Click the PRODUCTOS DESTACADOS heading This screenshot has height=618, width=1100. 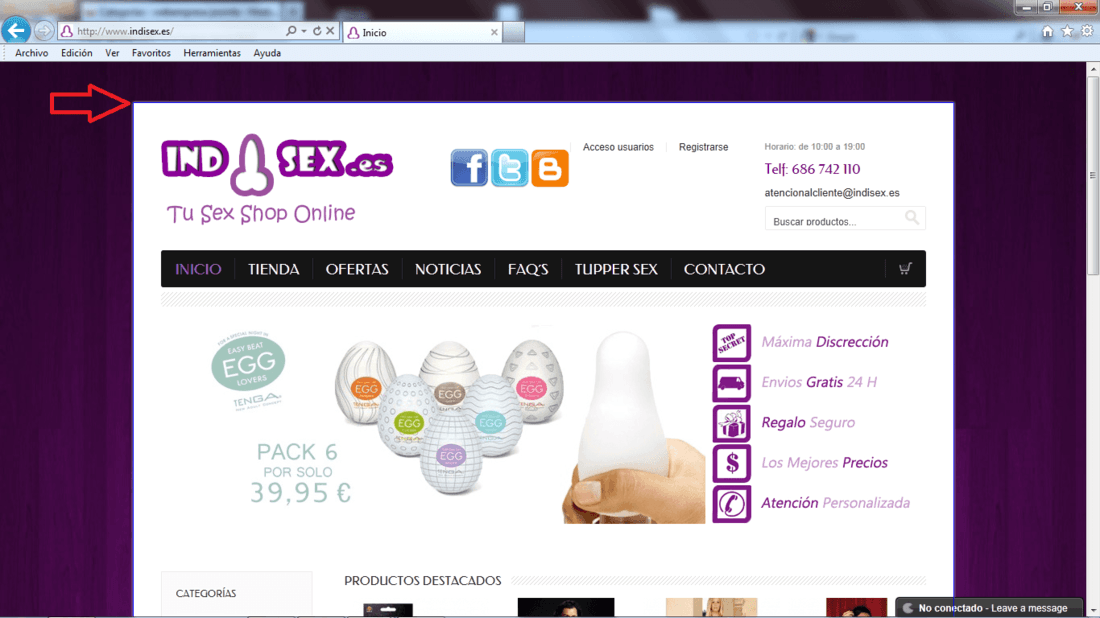tap(422, 581)
